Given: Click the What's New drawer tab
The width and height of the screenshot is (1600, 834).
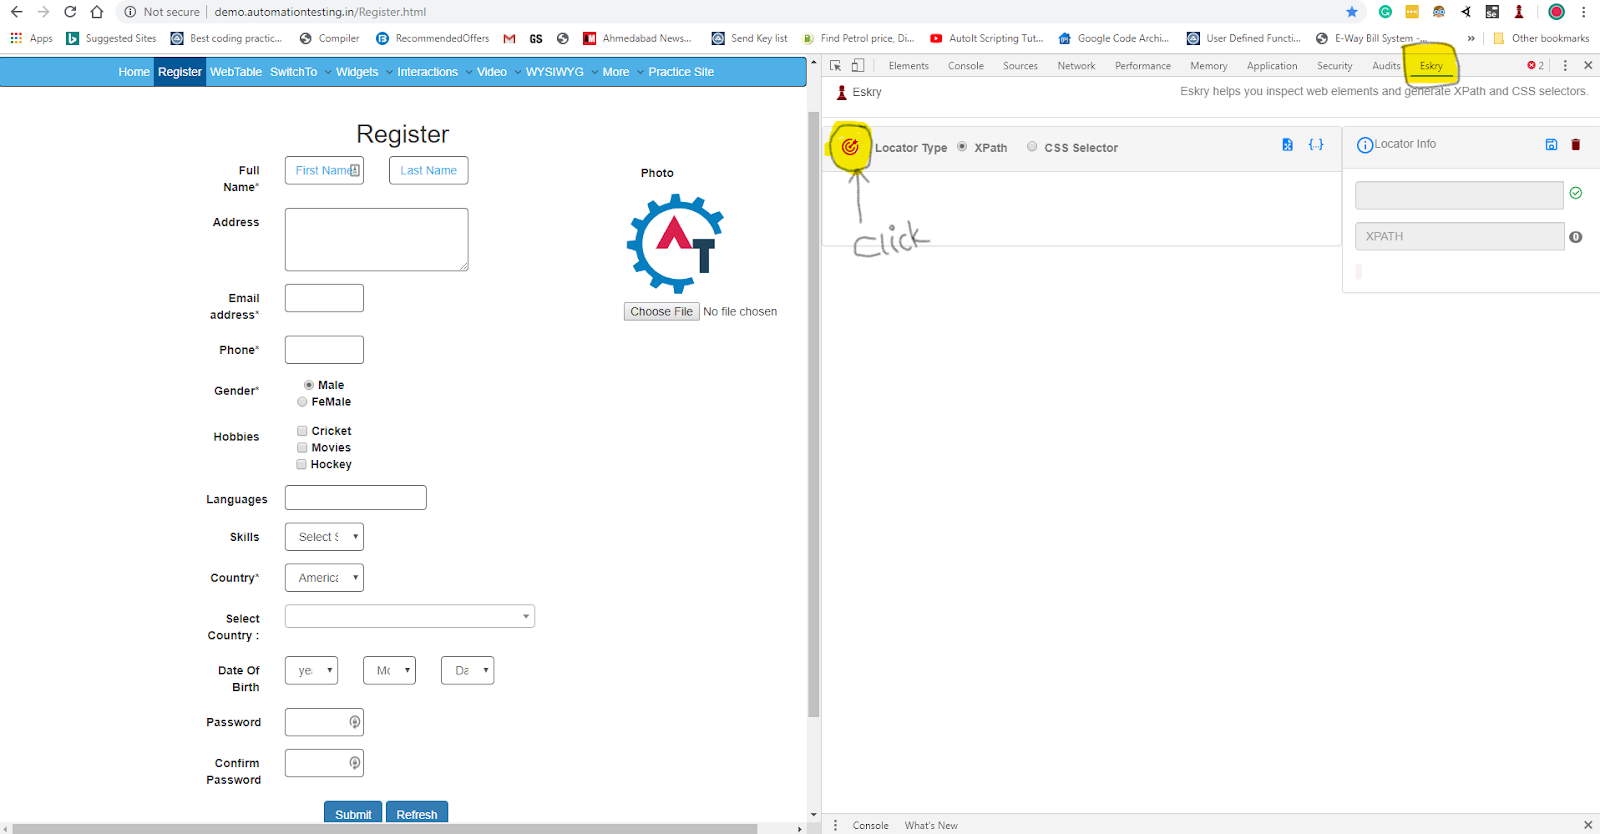Looking at the screenshot, I should coord(931,825).
